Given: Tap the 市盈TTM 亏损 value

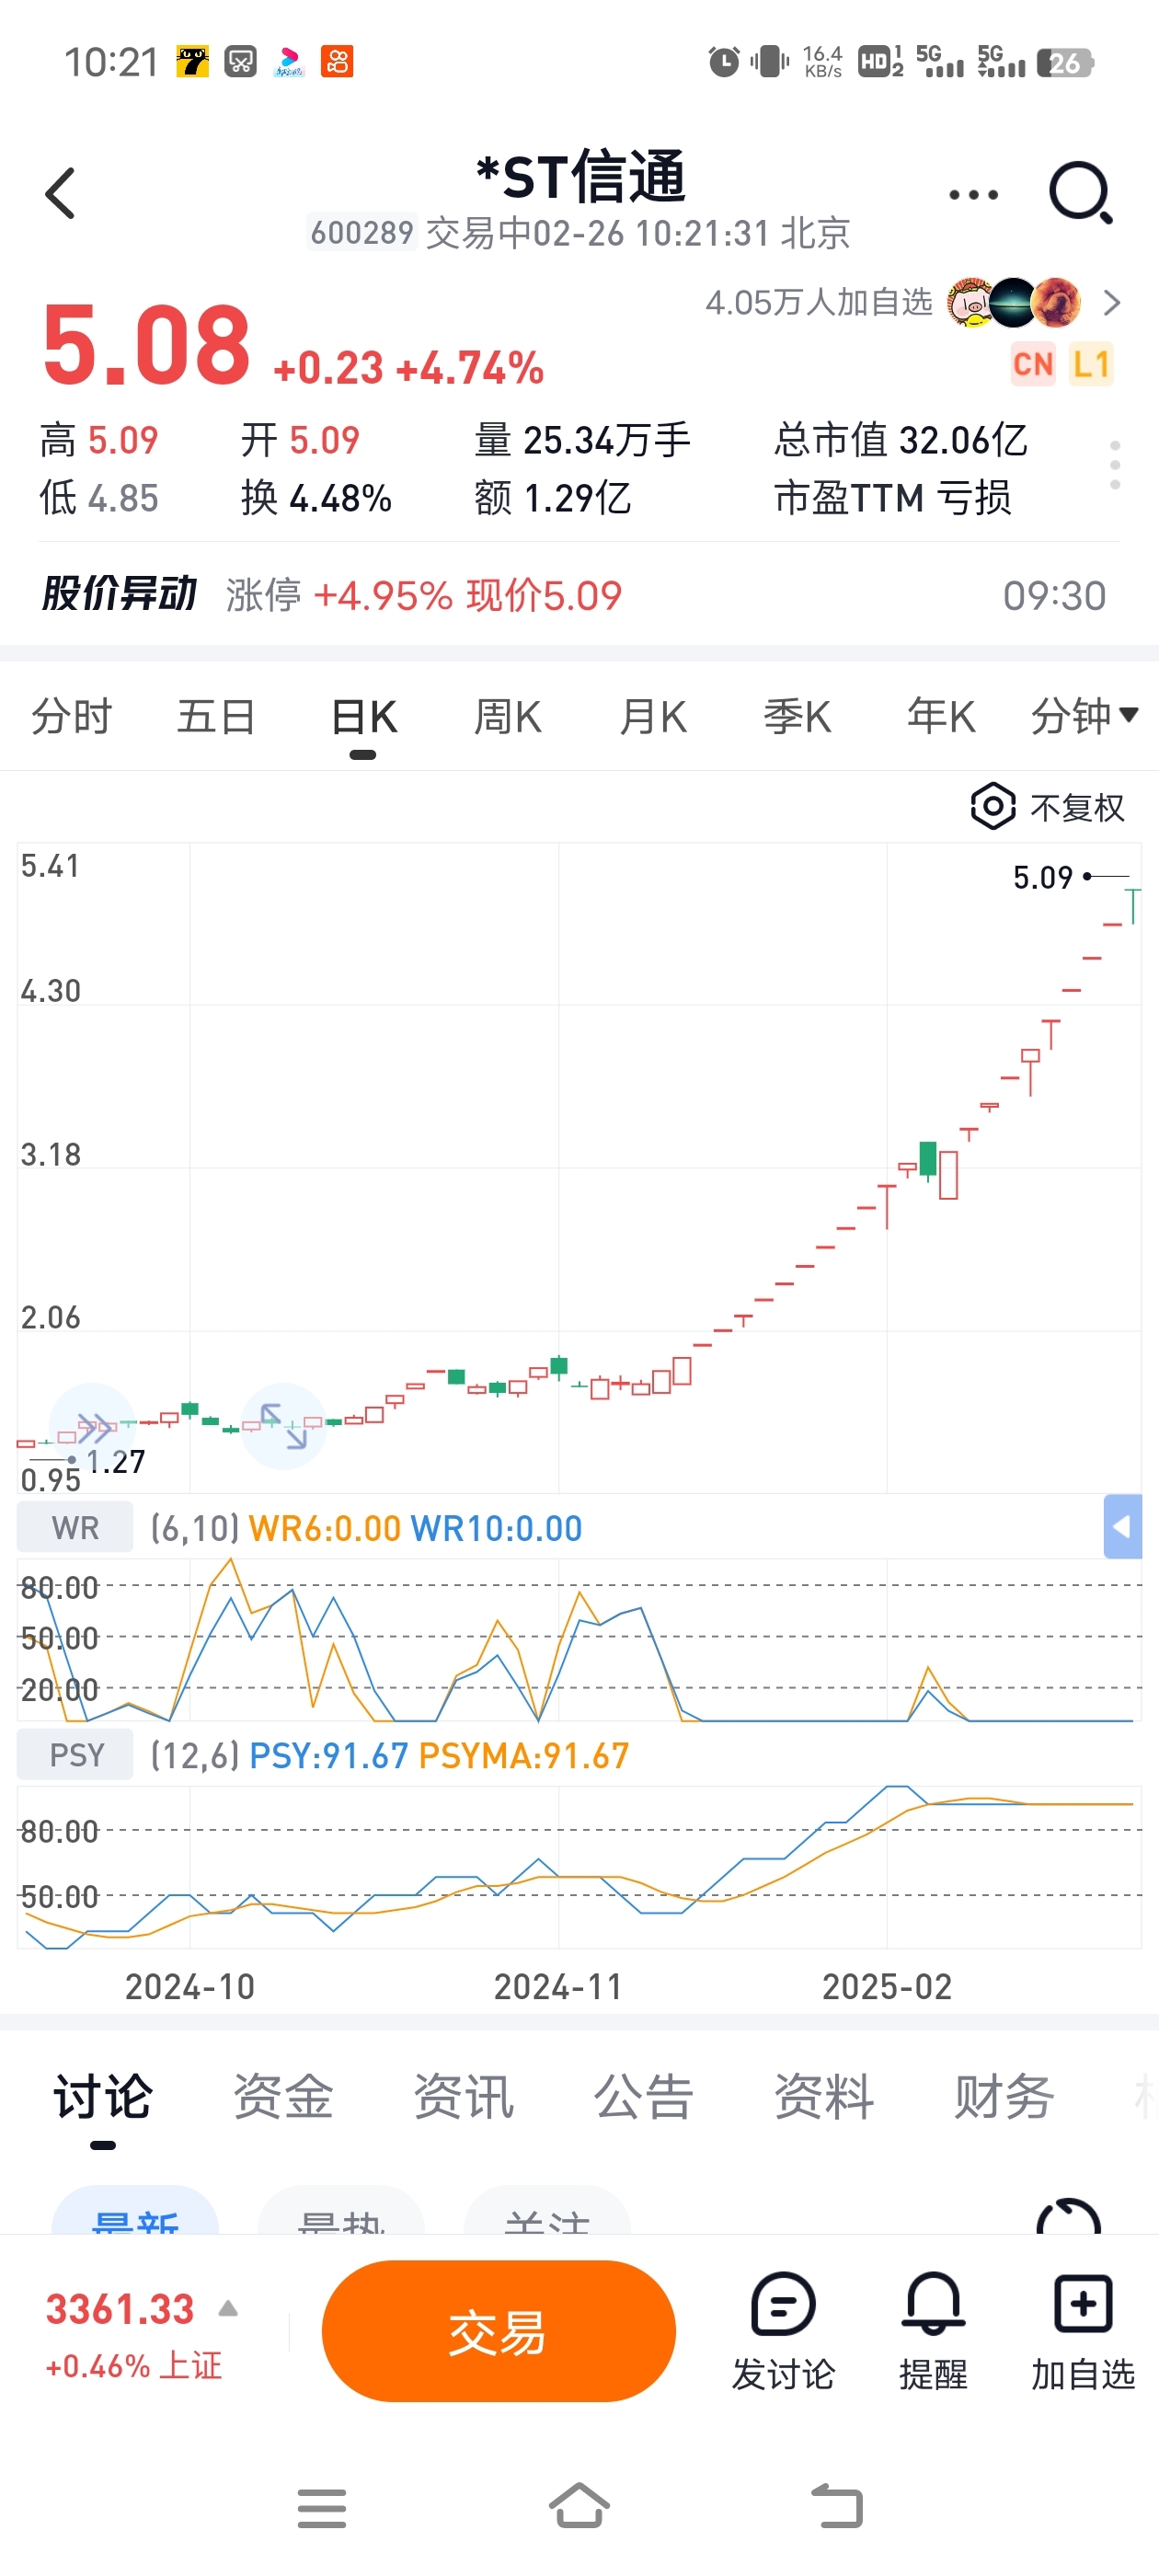Looking at the screenshot, I should 892,497.
